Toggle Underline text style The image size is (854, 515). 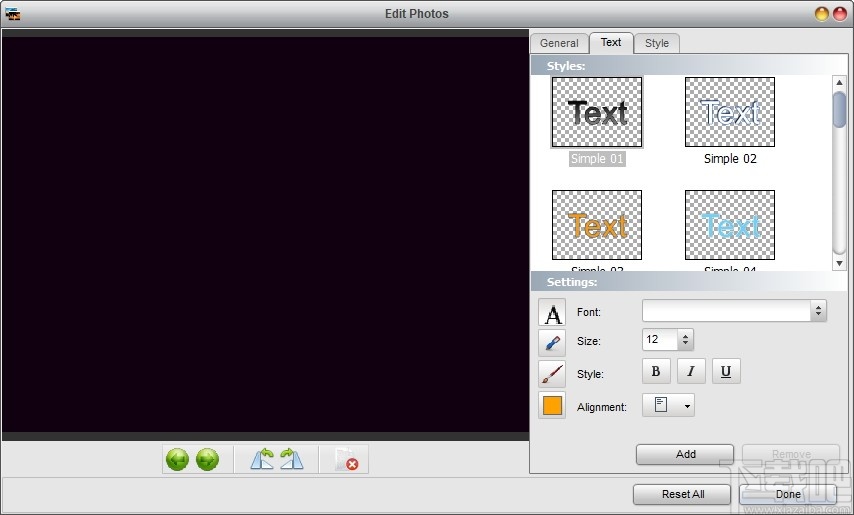click(726, 371)
